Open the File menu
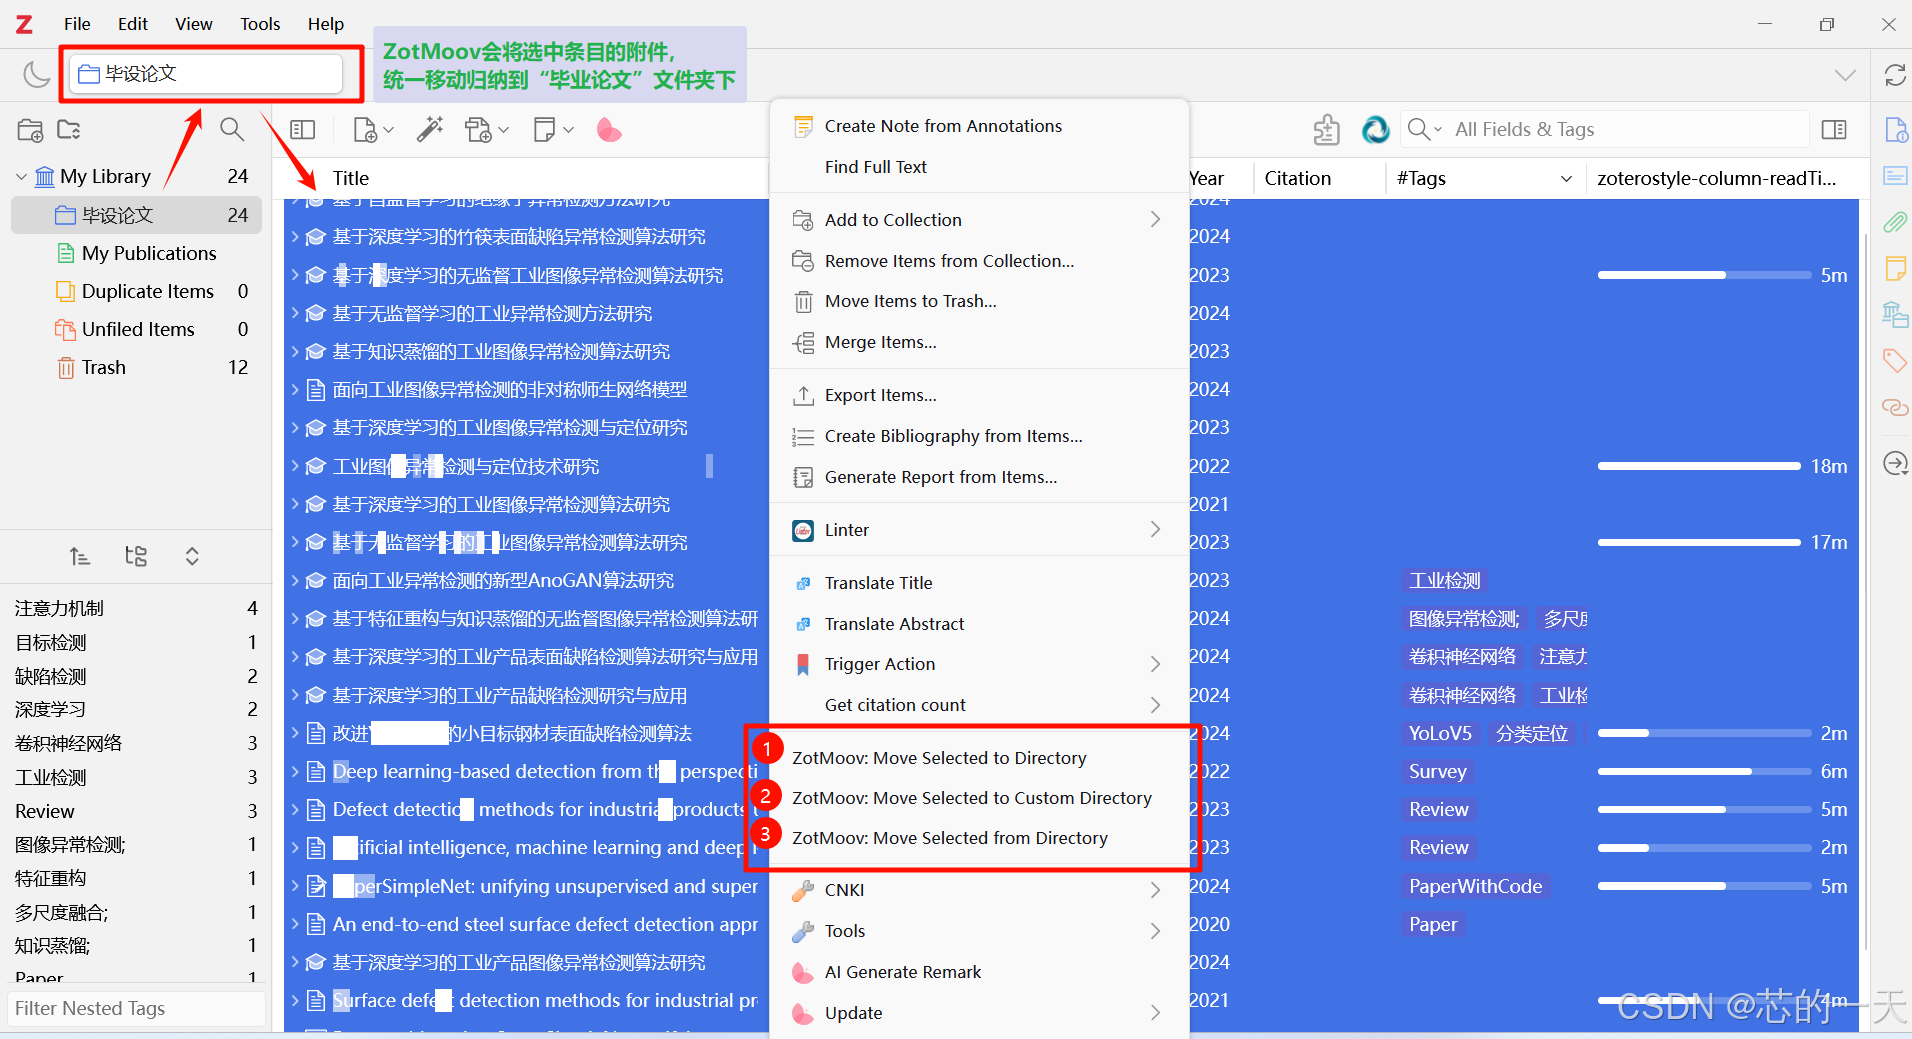The width and height of the screenshot is (1912, 1039). click(x=77, y=24)
